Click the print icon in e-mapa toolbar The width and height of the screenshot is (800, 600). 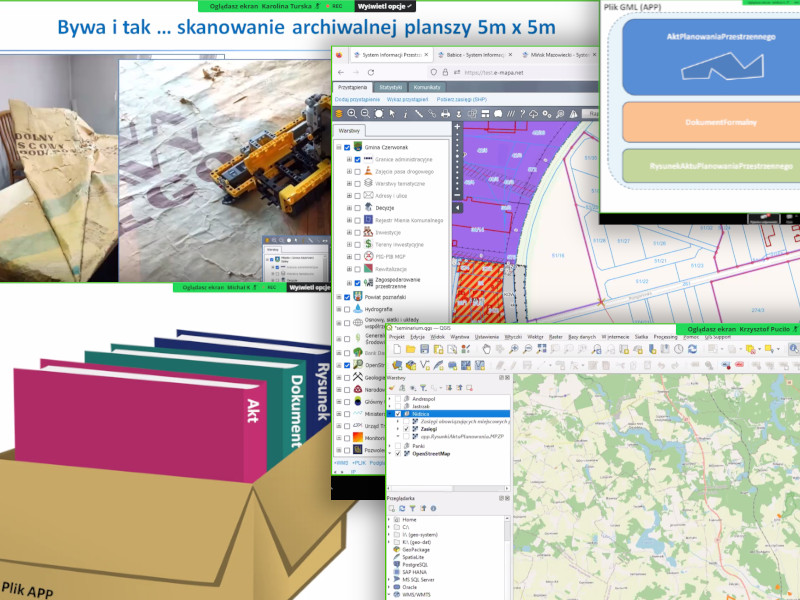pos(445,114)
